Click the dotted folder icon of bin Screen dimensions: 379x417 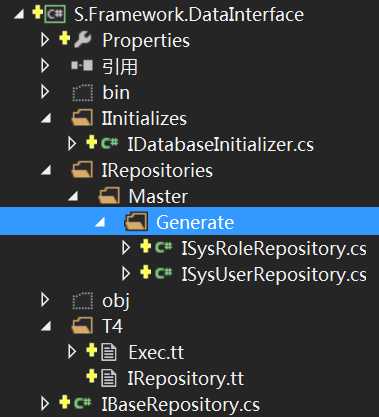pyautogui.click(x=83, y=92)
